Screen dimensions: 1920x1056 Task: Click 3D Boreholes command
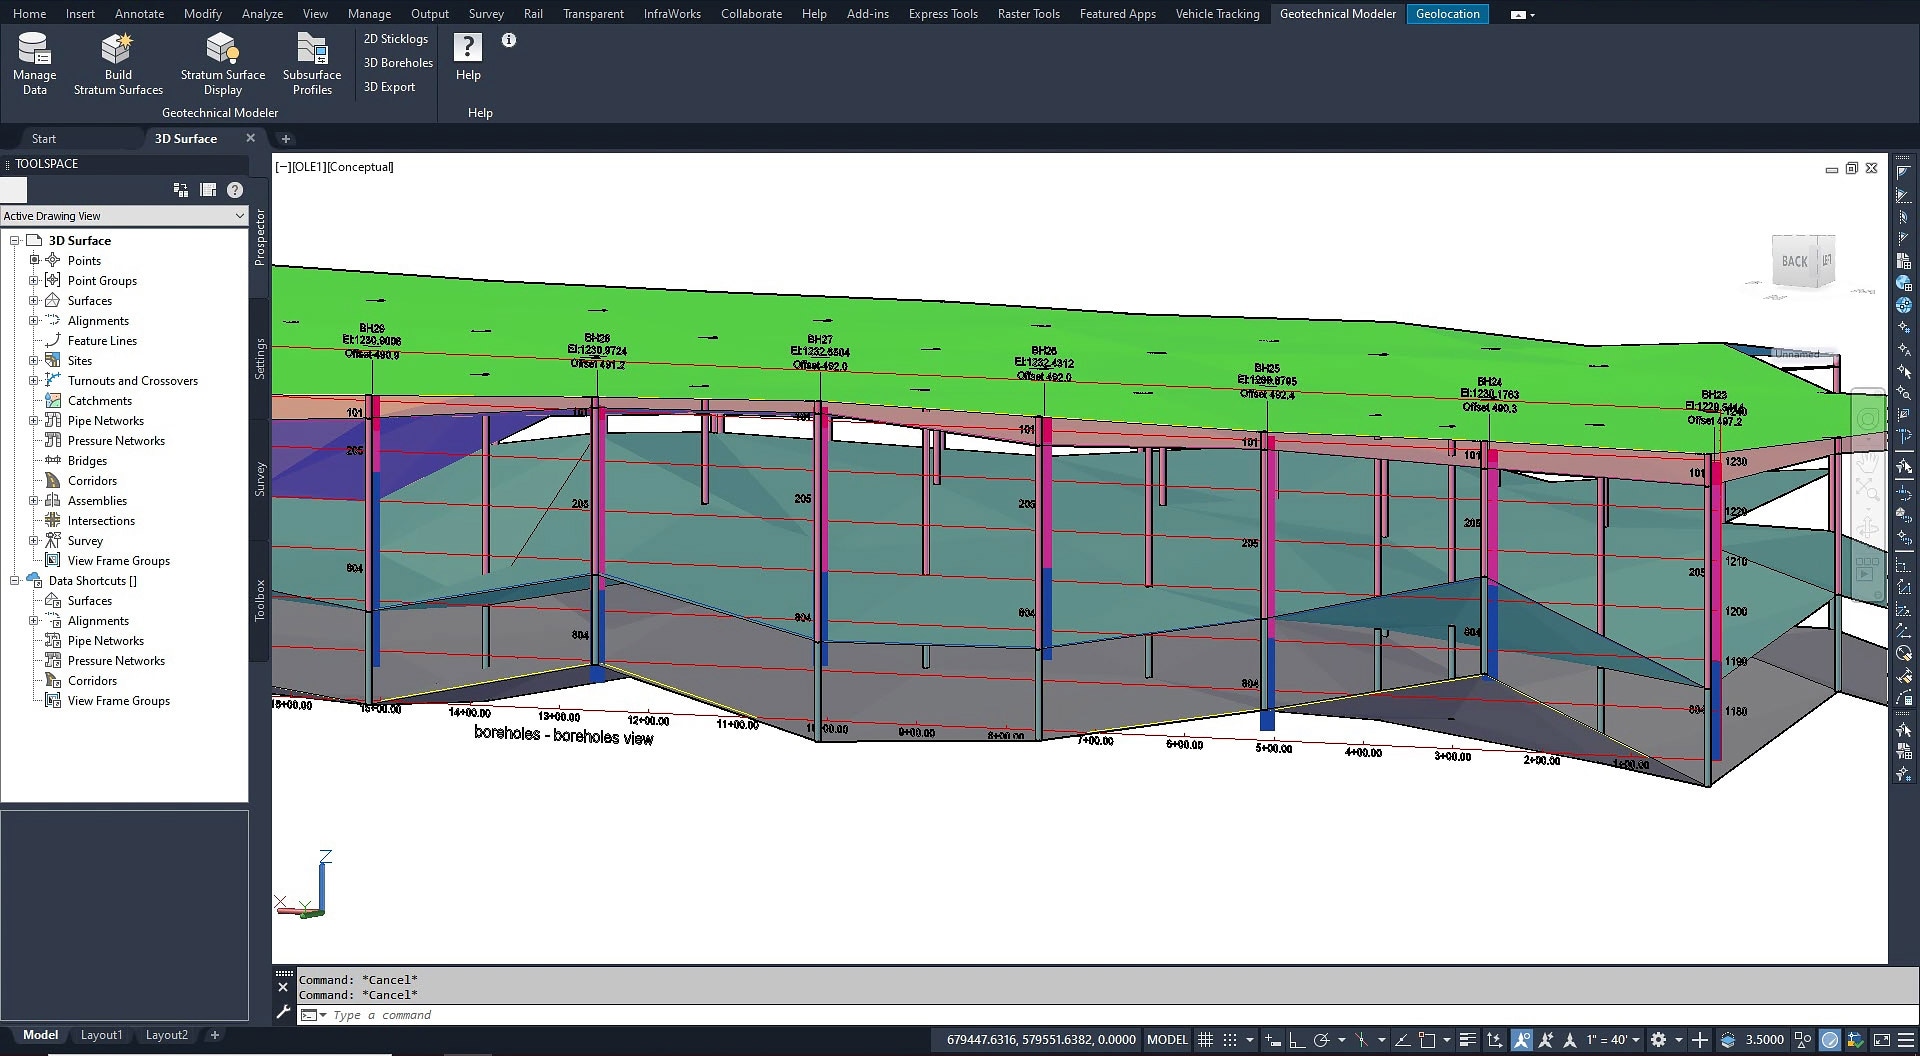397,62
